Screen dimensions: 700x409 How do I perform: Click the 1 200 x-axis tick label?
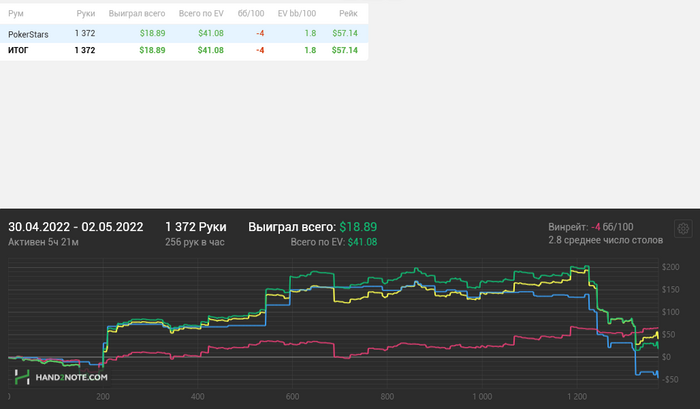coord(577,396)
